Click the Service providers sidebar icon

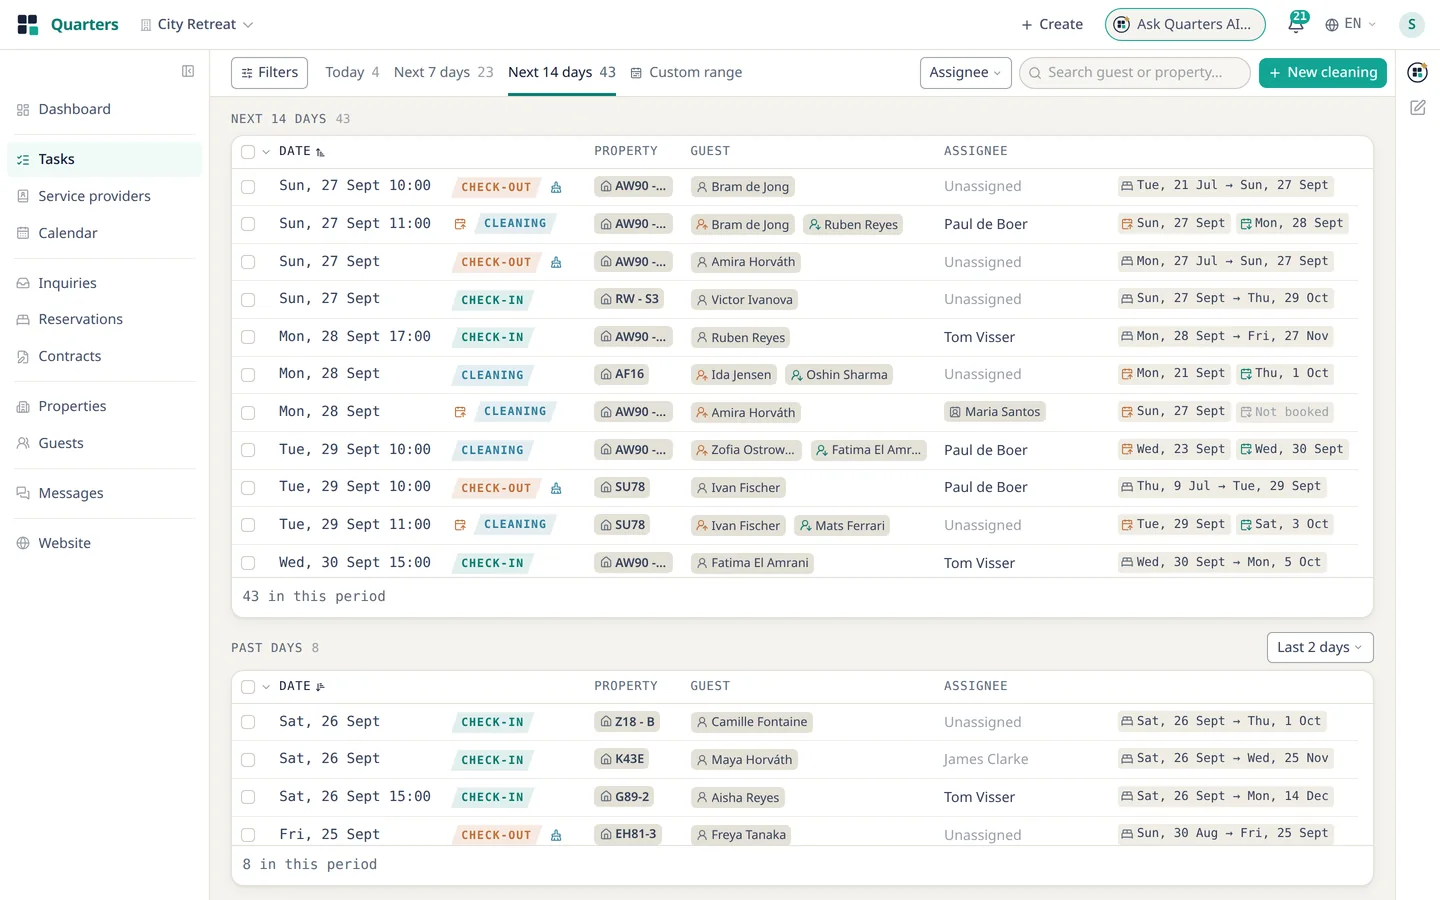pos(23,196)
